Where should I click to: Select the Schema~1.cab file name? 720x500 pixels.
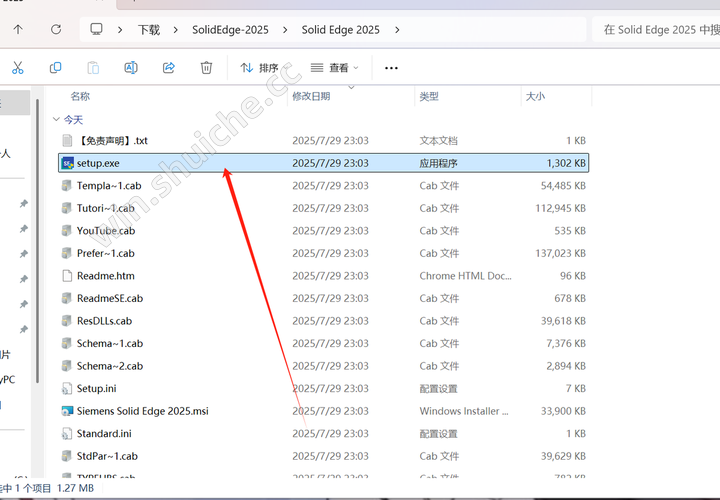click(110, 343)
